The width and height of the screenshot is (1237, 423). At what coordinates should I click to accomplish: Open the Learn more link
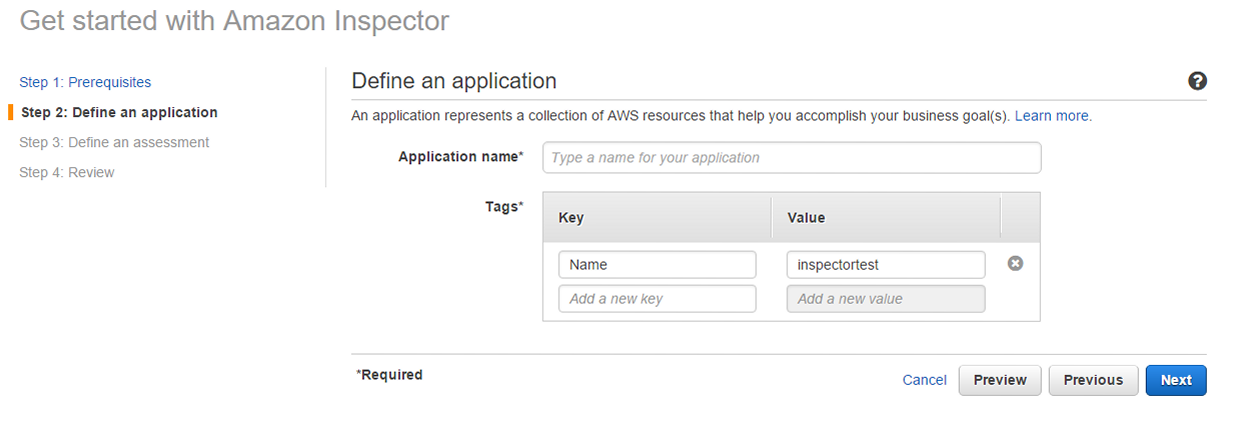1053,116
